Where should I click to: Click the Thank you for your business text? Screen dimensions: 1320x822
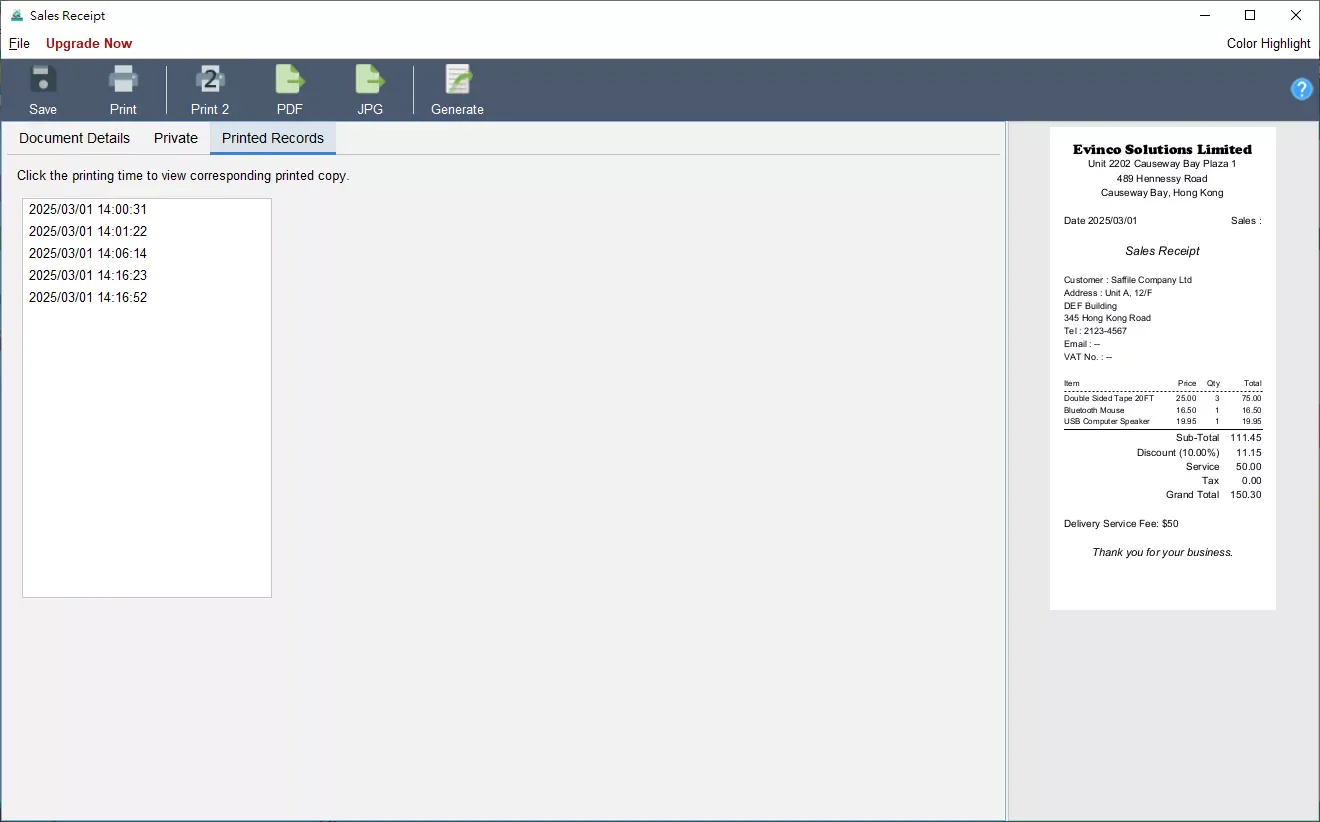[1162, 552]
